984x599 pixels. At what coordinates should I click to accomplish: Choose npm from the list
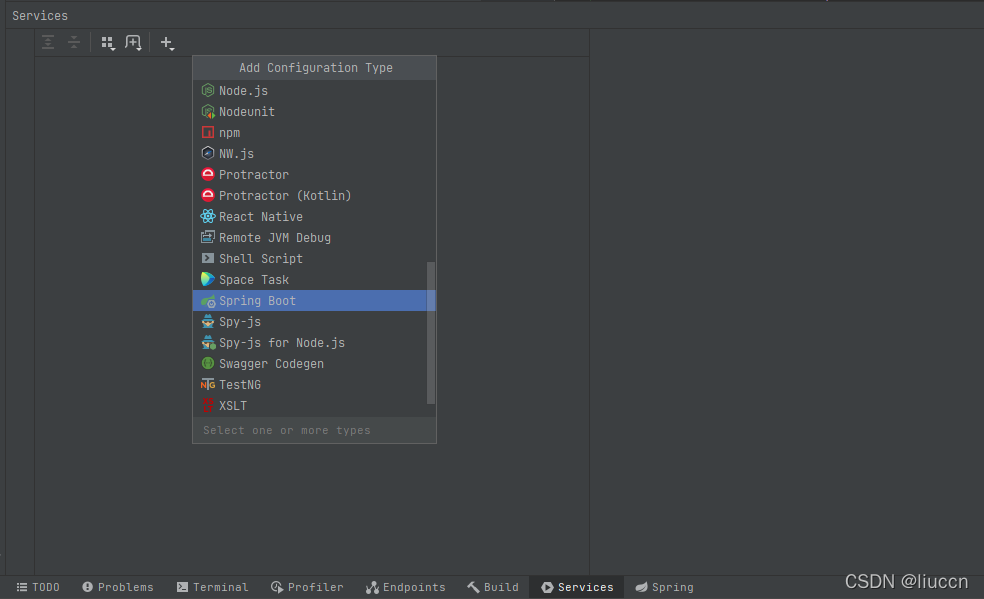point(314,133)
